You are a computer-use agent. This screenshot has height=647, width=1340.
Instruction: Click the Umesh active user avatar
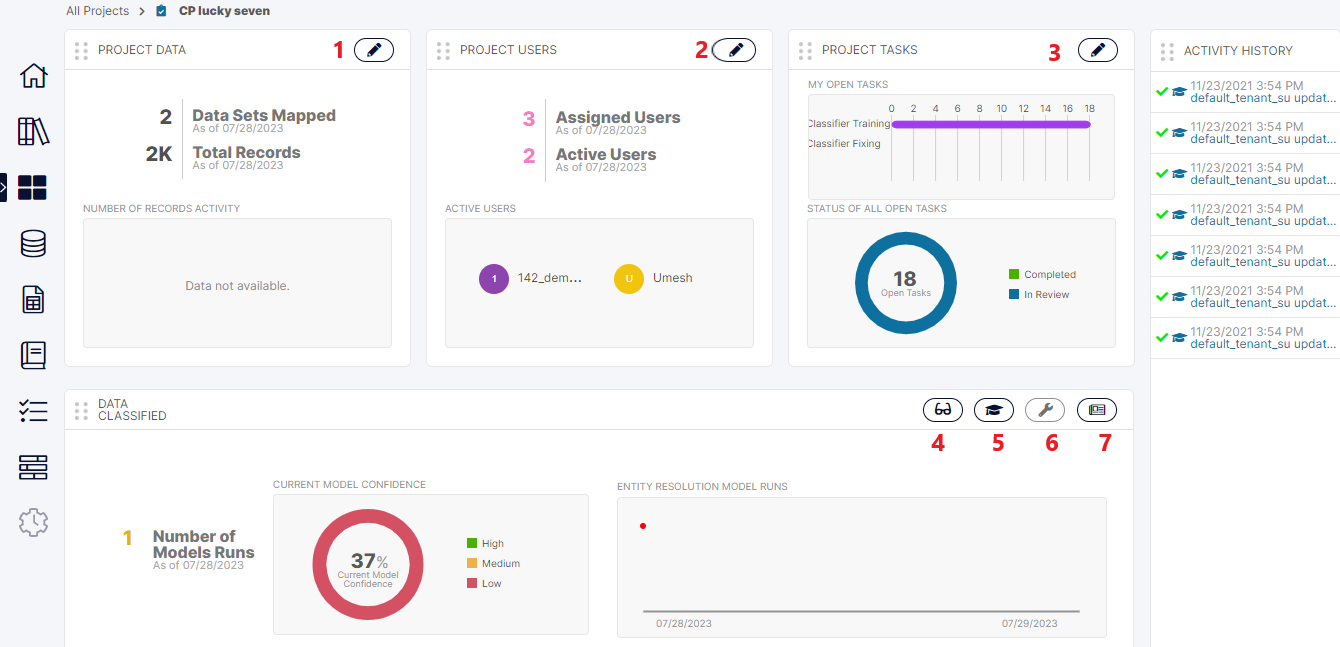[x=629, y=278]
